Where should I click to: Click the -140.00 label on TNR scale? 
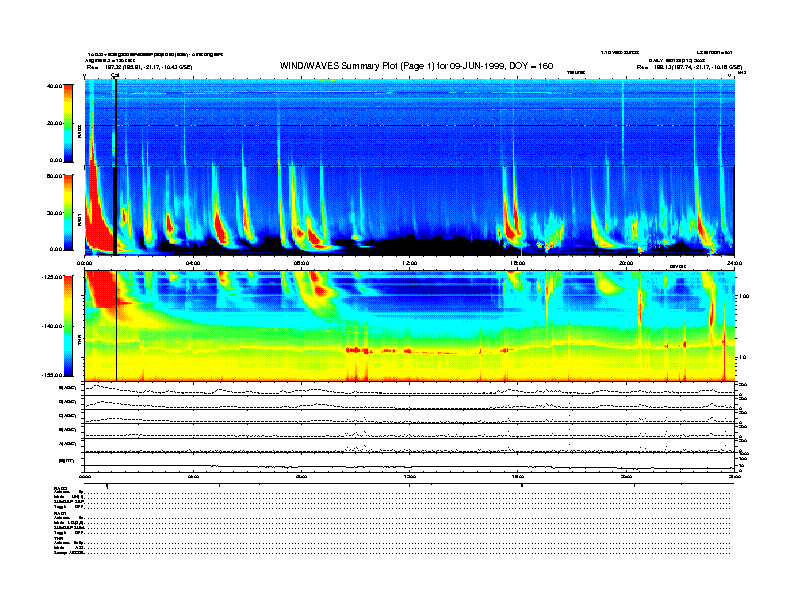point(52,326)
